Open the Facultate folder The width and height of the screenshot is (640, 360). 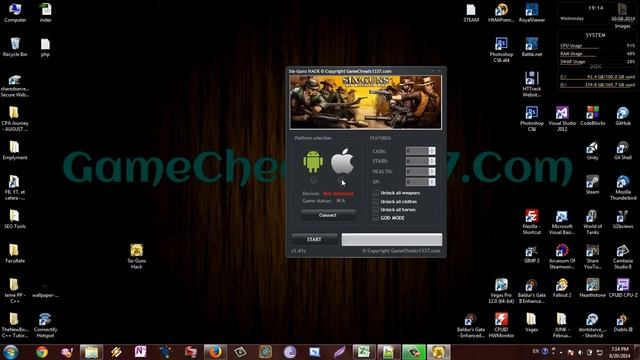tap(15, 253)
